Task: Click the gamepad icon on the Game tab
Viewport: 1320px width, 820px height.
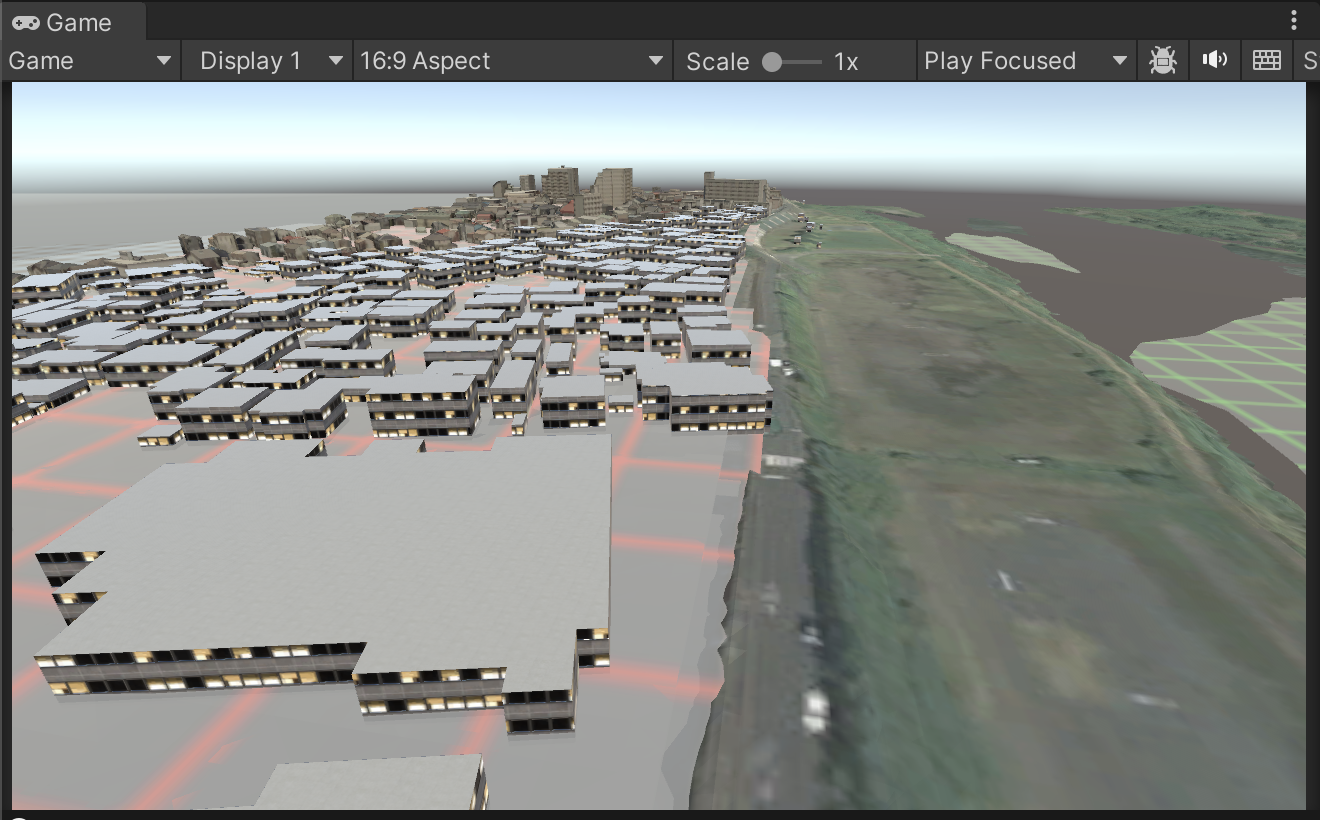Action: point(26,22)
